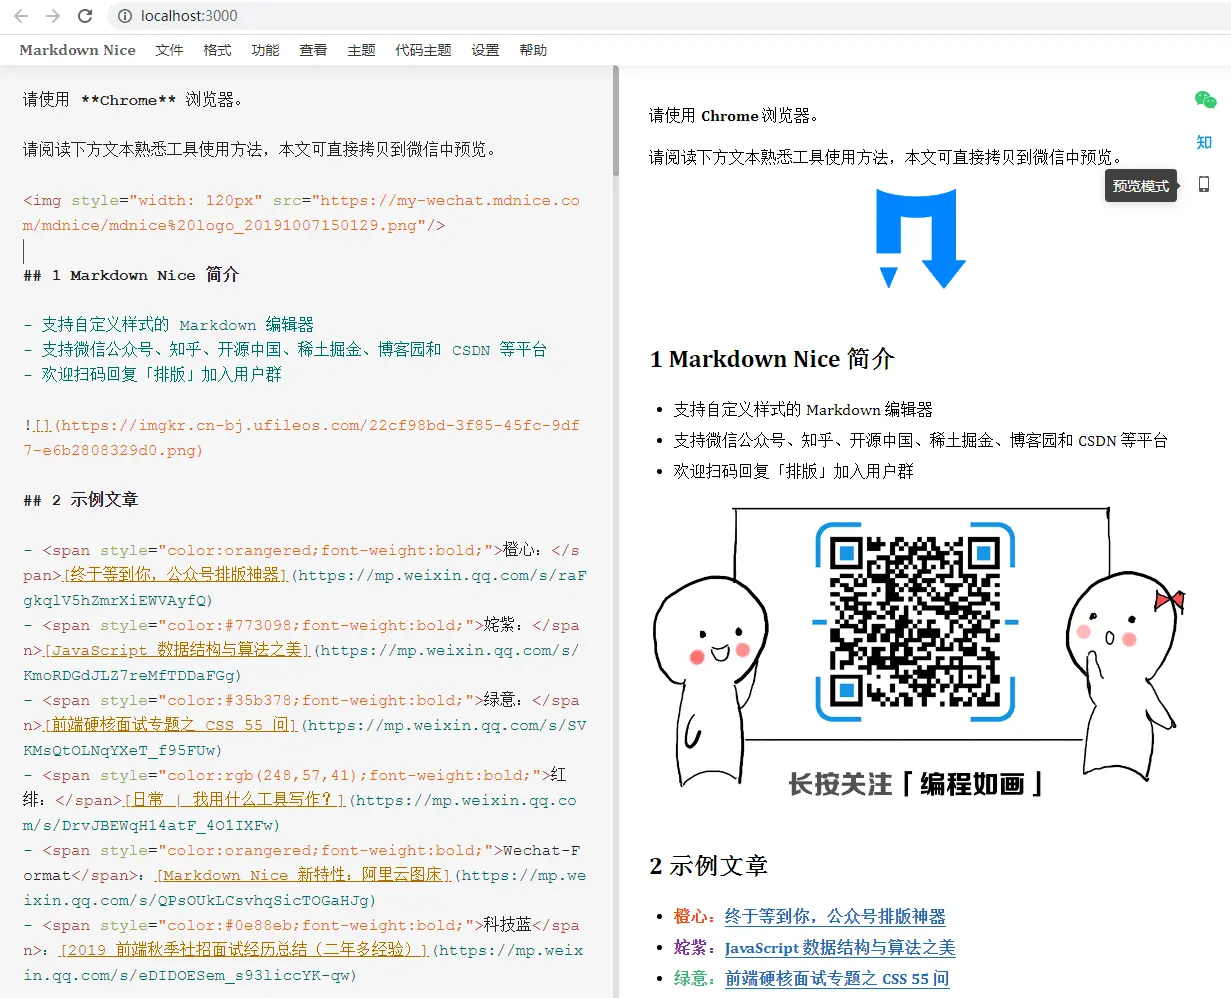Open the 前端硬核面试专题之 CSS 55 问 preview link
1231x998 pixels.
click(837, 978)
